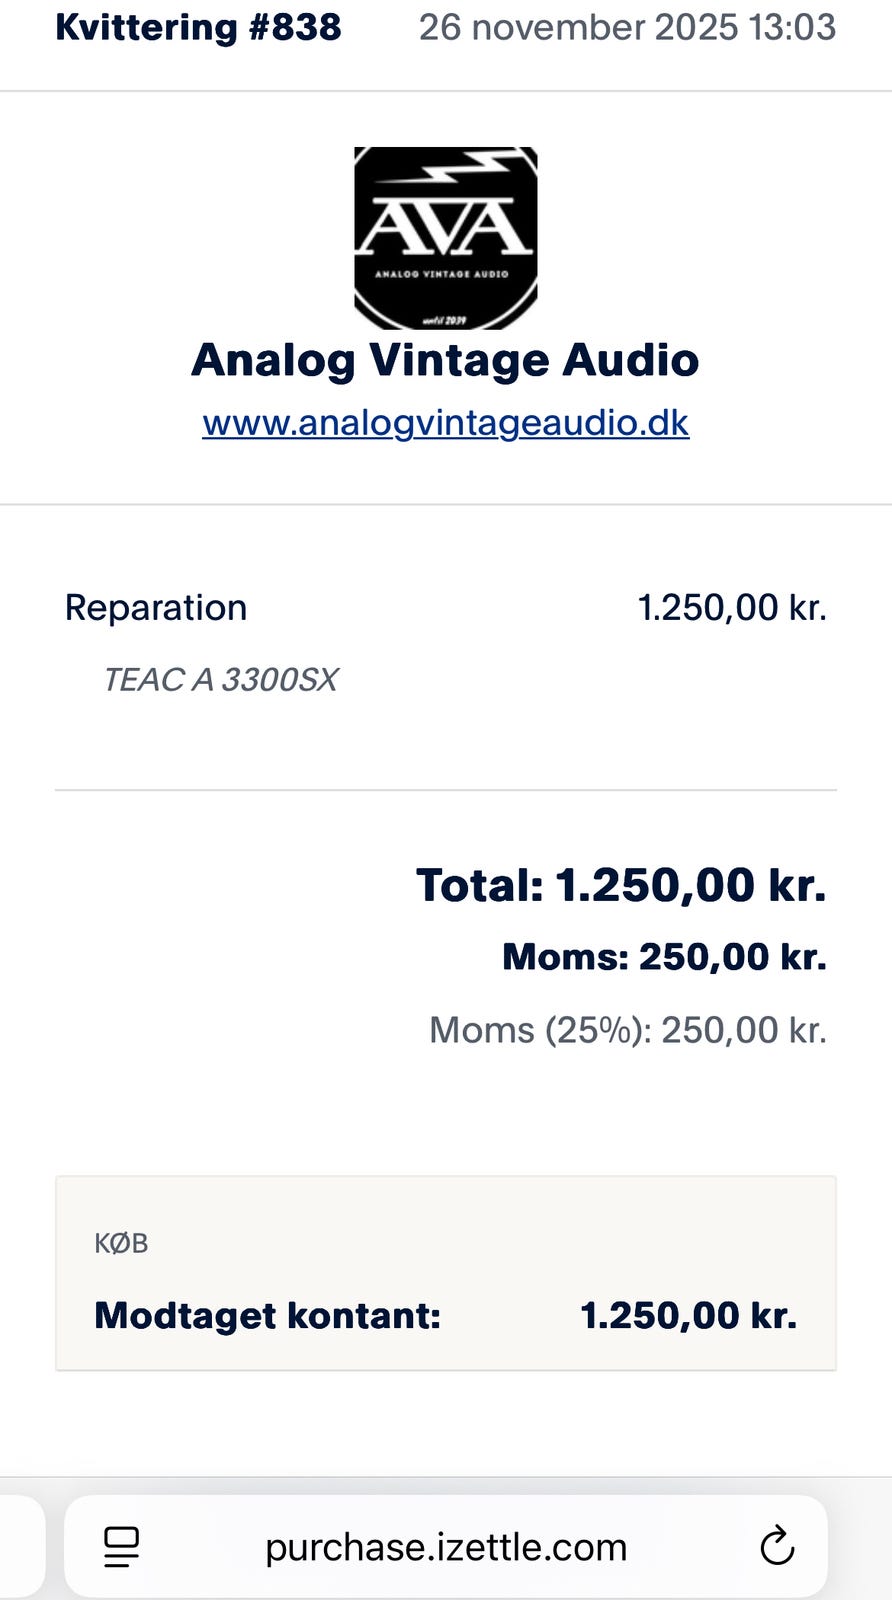Click the bold Moms: 250,00 kr. line
892x1600 pixels.
click(x=664, y=957)
